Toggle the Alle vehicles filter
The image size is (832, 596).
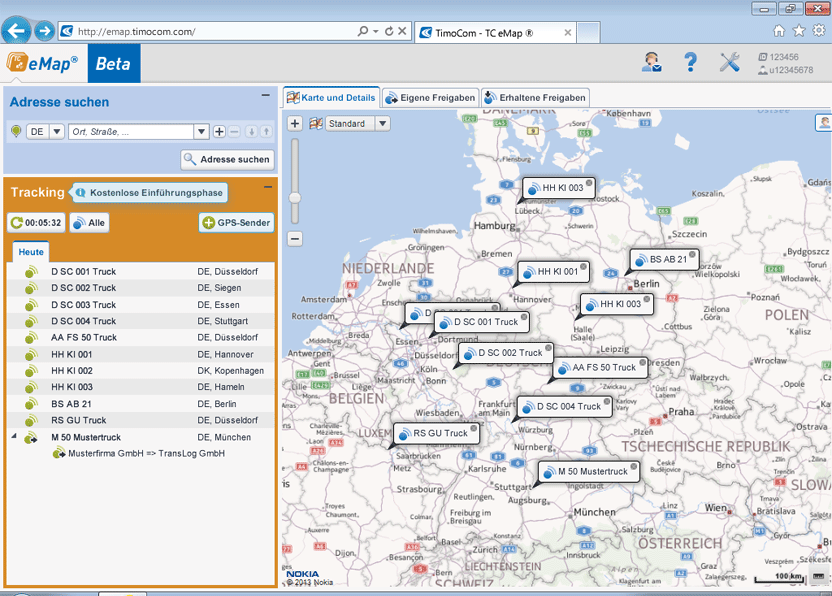(89, 223)
